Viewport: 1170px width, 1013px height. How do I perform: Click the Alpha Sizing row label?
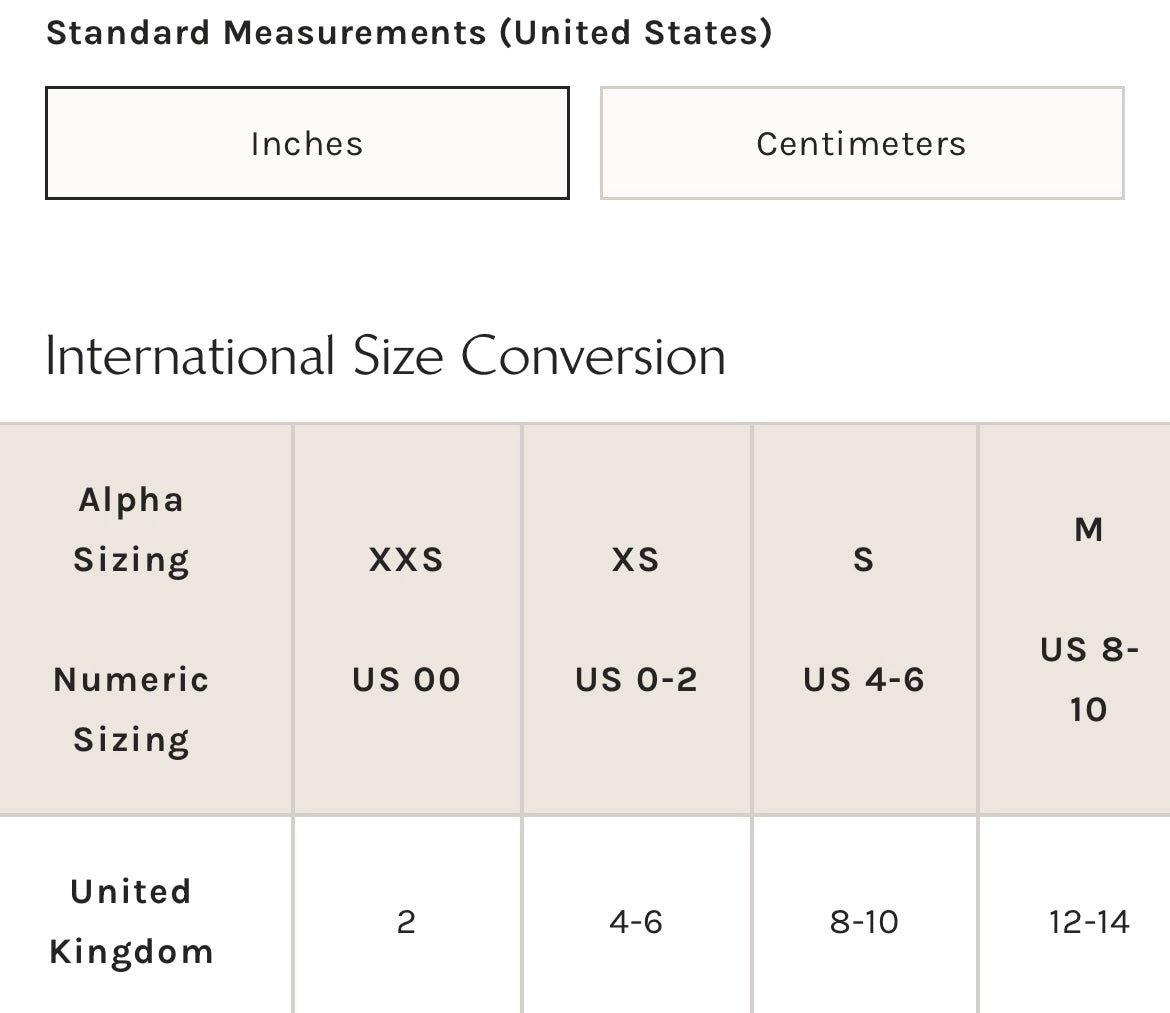[131, 529]
